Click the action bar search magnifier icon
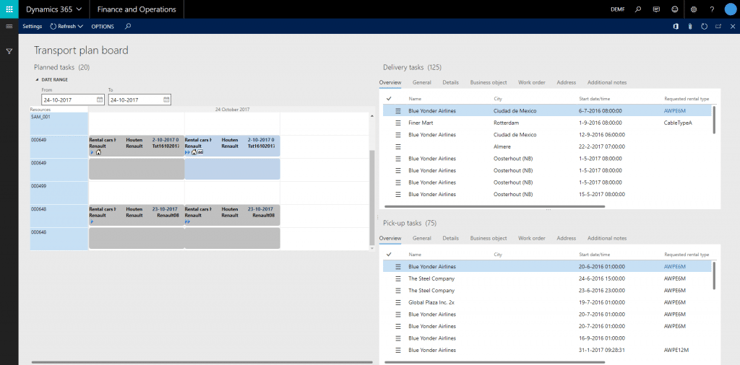The height and width of the screenshot is (365, 740). [x=127, y=26]
